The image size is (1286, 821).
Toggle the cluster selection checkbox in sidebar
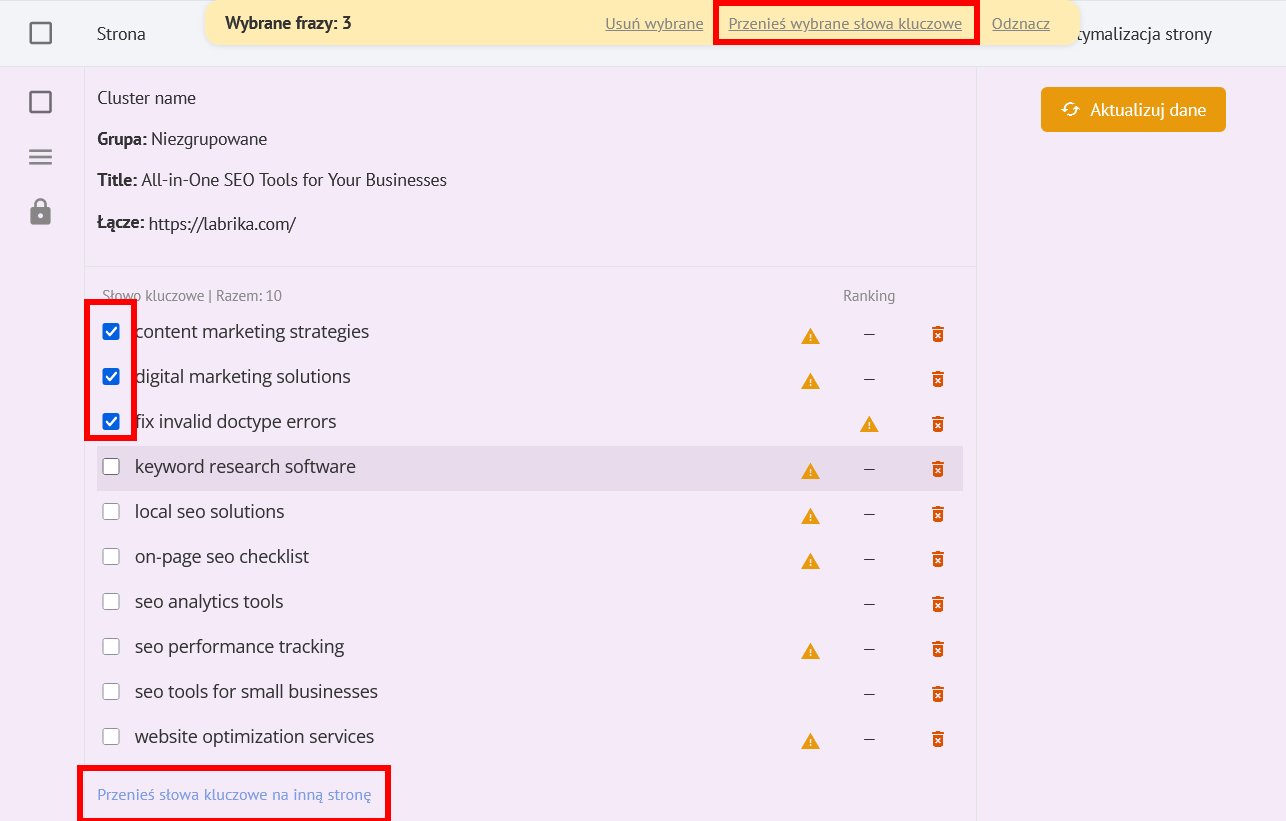tap(40, 102)
